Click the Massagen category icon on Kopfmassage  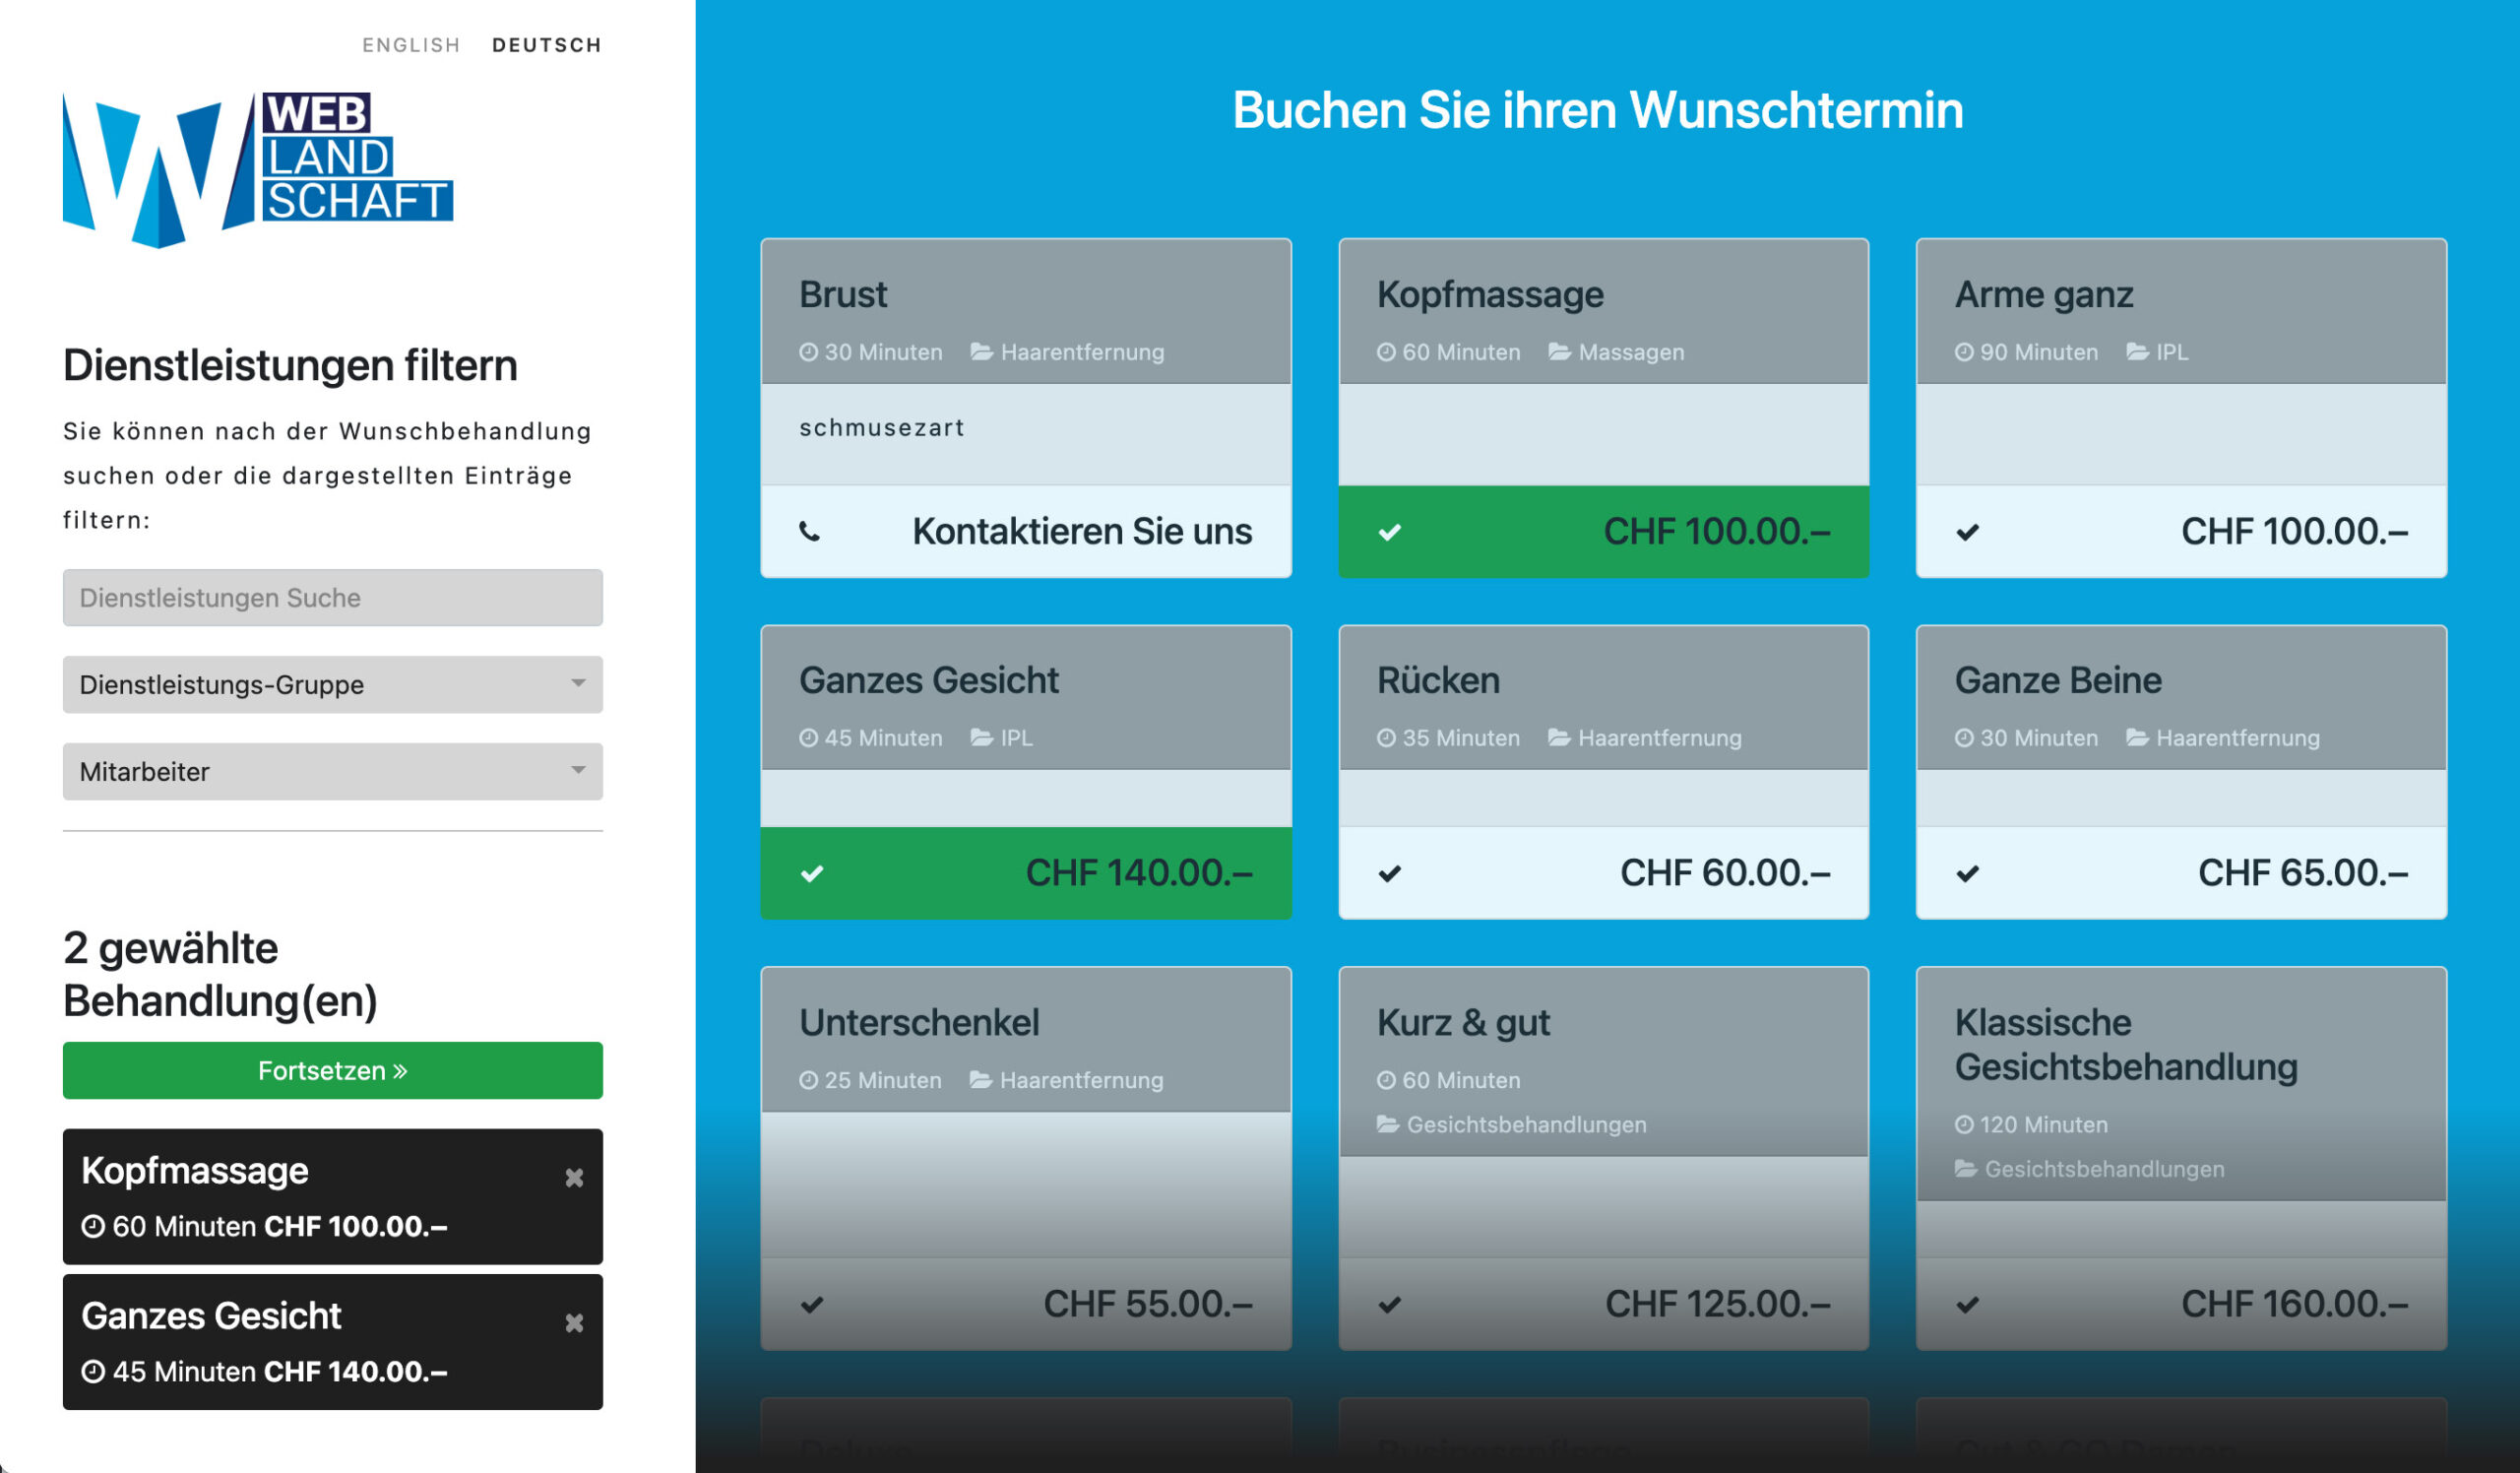(x=1559, y=352)
